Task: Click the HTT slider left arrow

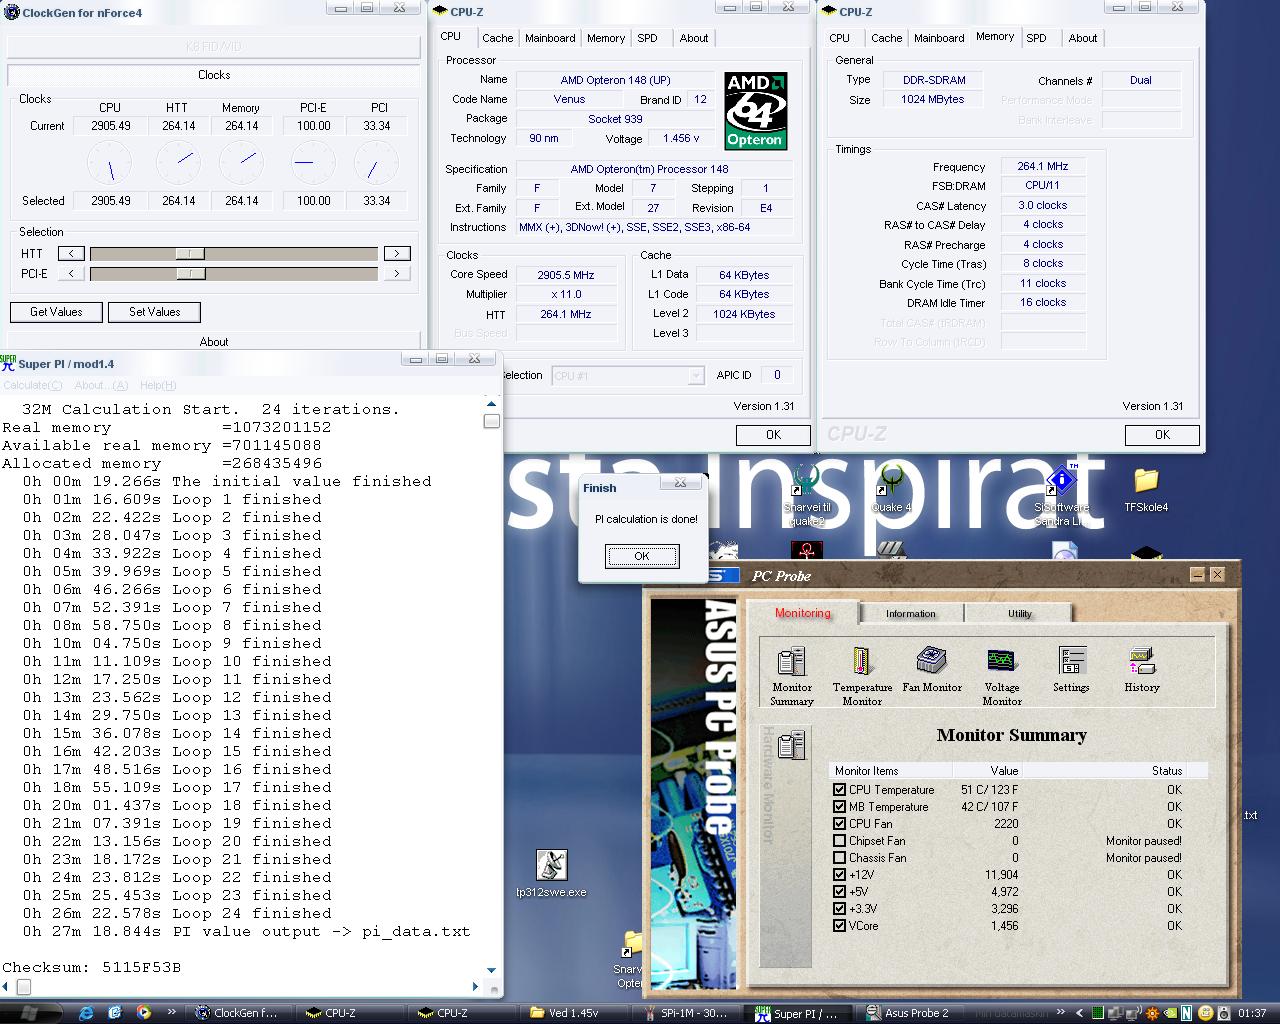Action: pyautogui.click(x=71, y=254)
